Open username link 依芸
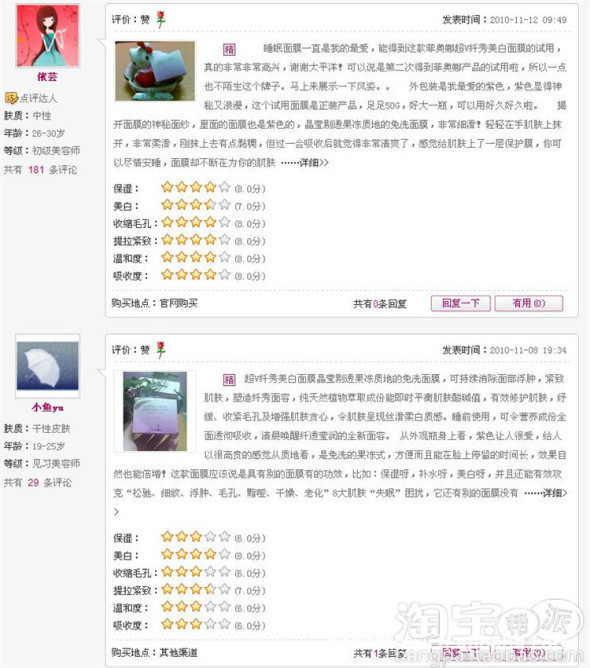 47,77
